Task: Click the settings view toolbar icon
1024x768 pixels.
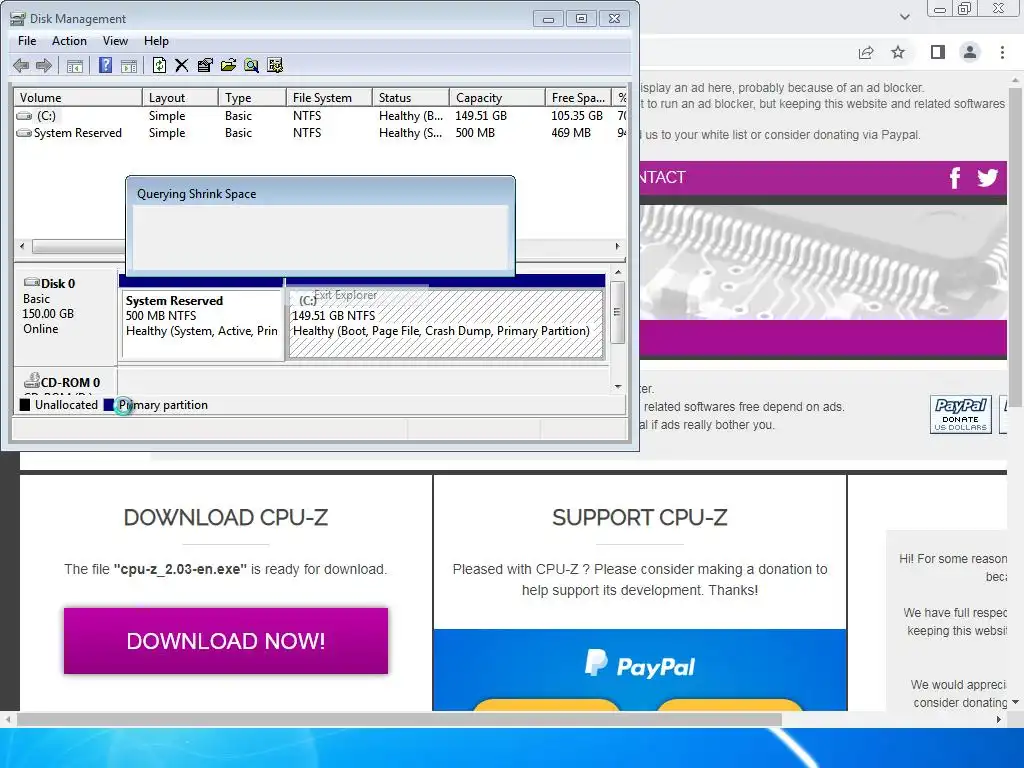Action: [275, 65]
